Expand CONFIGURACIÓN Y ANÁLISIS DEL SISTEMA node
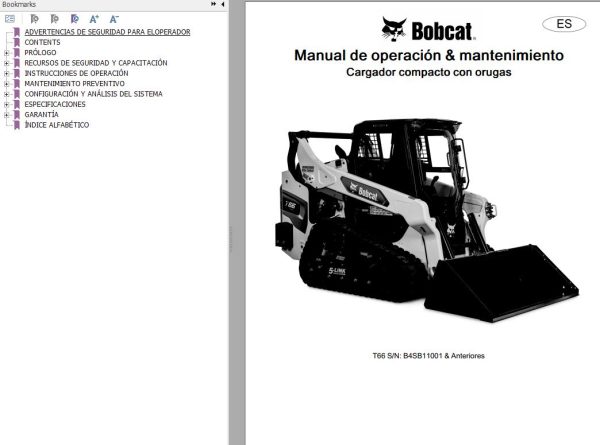This screenshot has width=600, height=445. [x=6, y=94]
